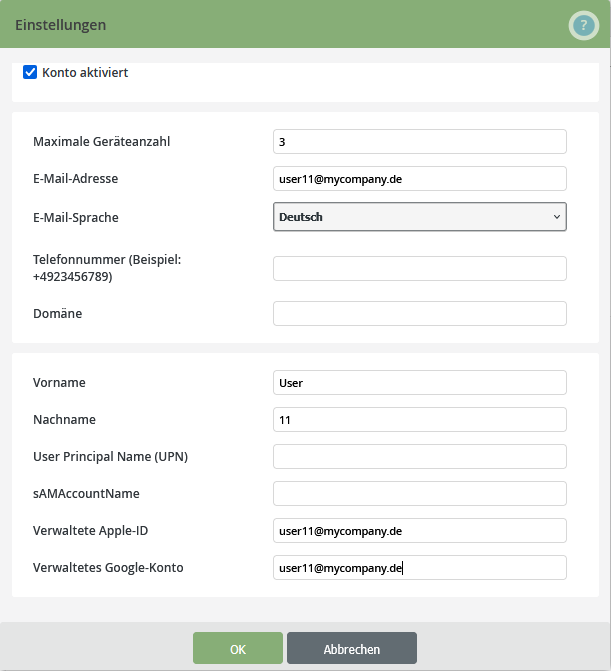
Task: Open the help question mark icon
Action: coord(584,26)
